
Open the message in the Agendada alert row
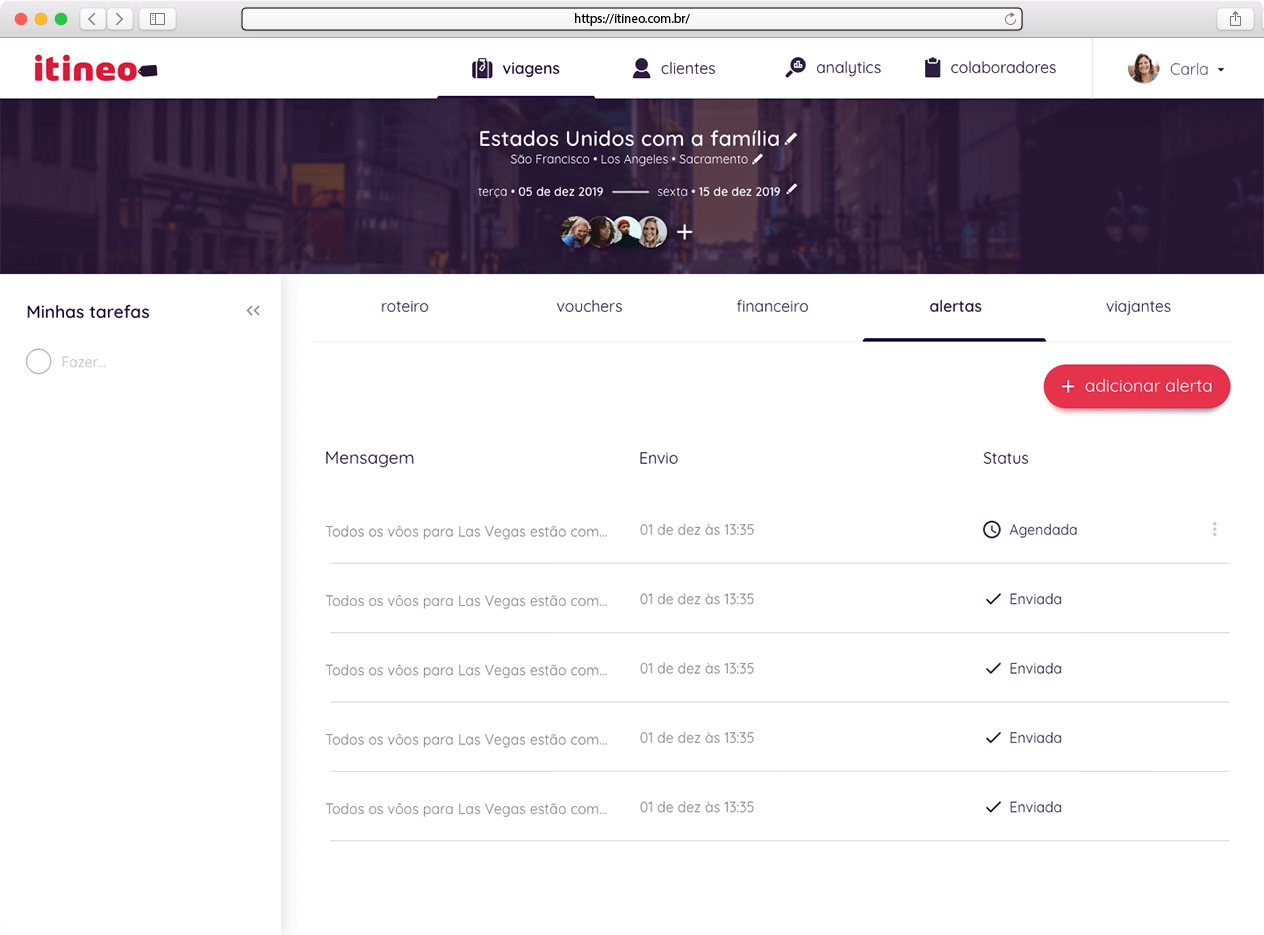467,531
